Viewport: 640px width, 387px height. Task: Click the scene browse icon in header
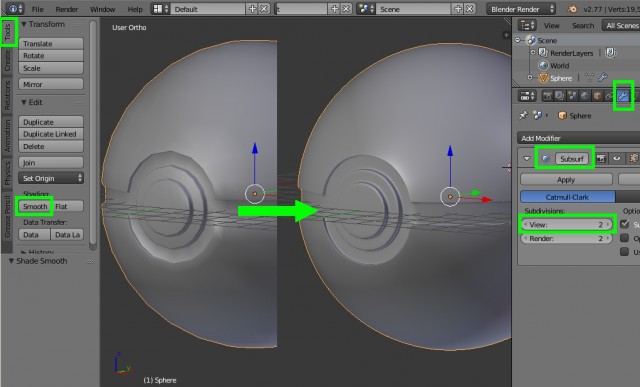click(366, 9)
